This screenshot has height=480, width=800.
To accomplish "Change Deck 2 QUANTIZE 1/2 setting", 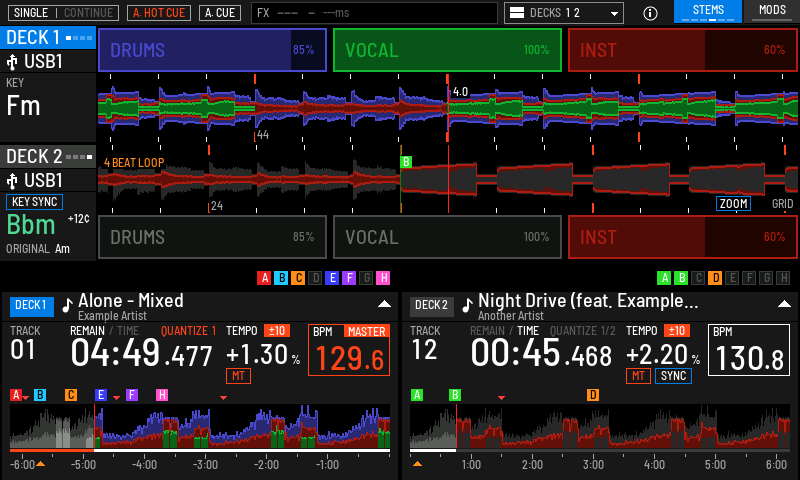I will coord(583,331).
